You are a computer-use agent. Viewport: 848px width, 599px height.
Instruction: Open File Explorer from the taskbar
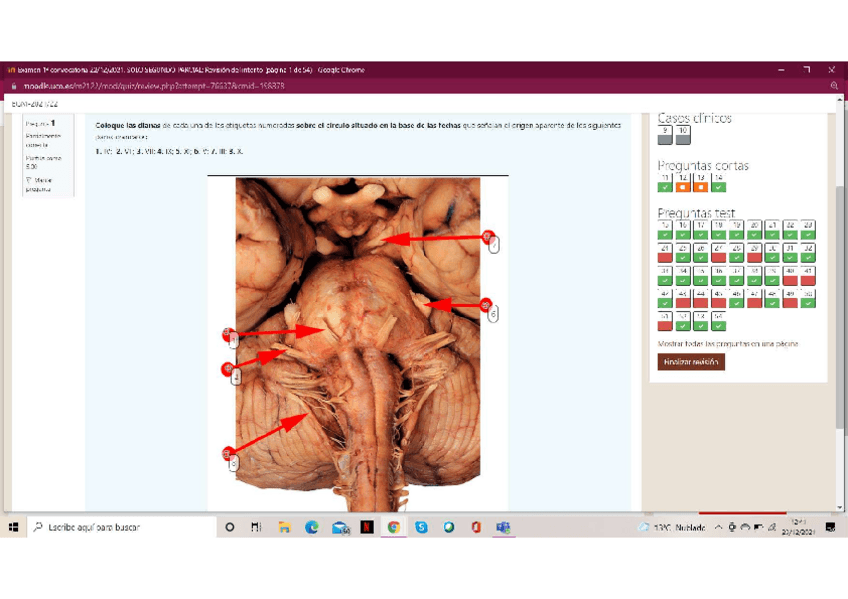pyautogui.click(x=284, y=527)
